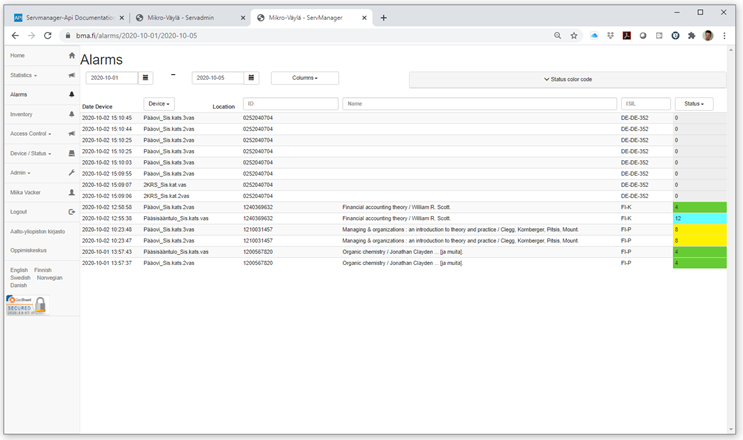Reload the page
Image resolution: width=743 pixels, height=440 pixels.
[x=47, y=35]
